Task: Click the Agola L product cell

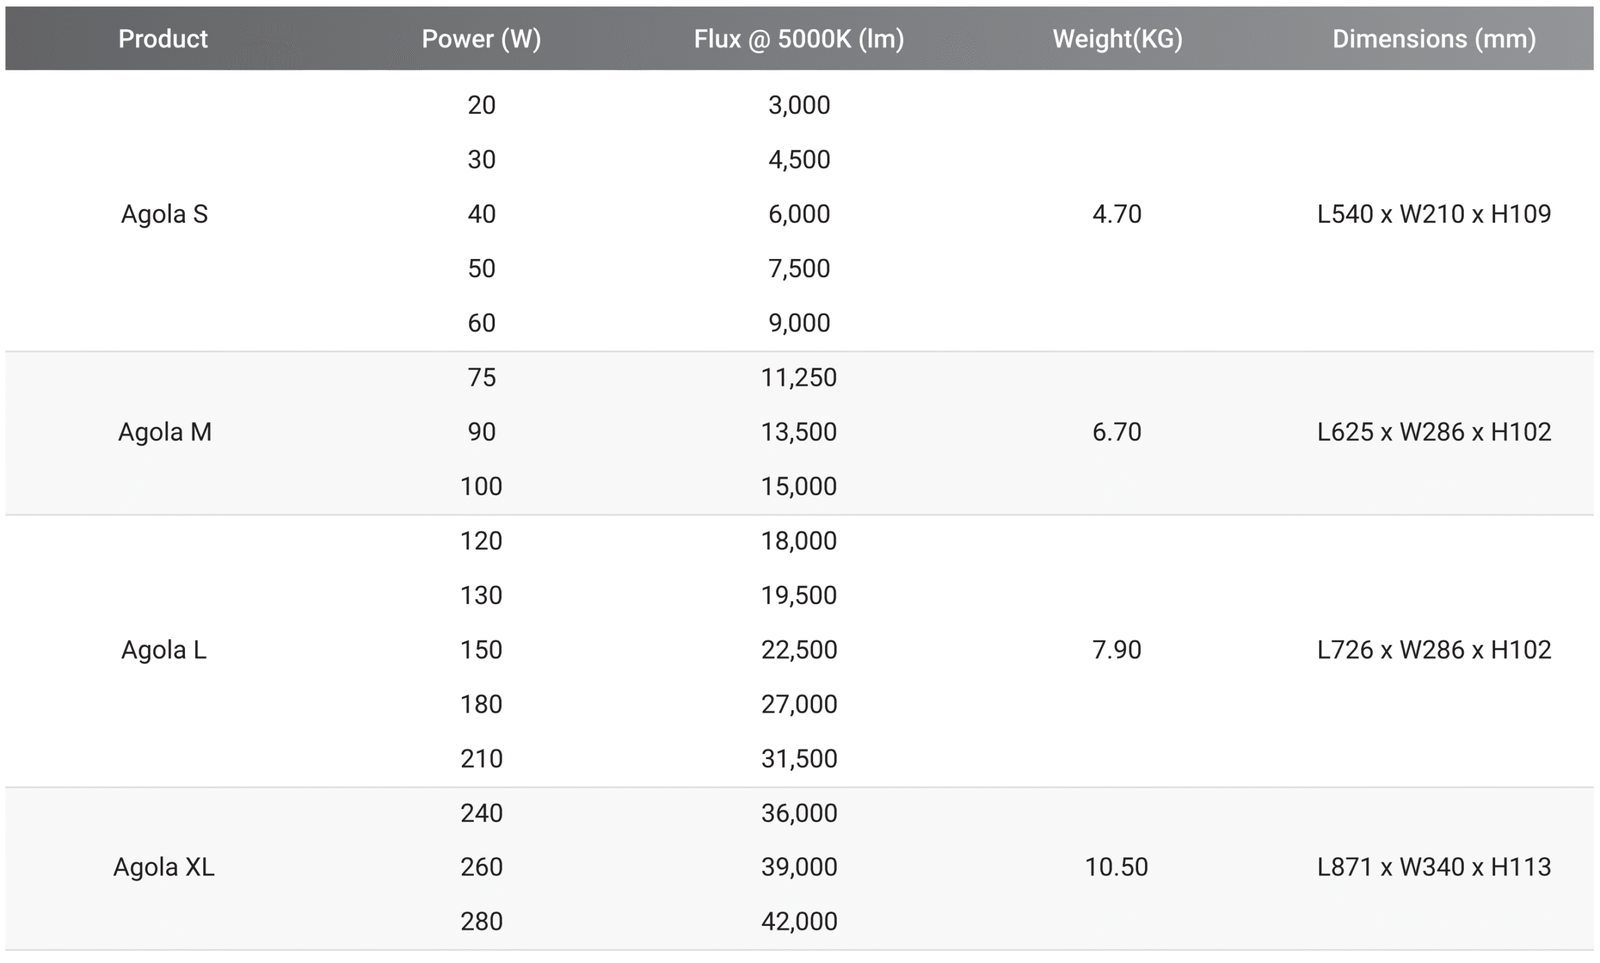Action: [164, 650]
